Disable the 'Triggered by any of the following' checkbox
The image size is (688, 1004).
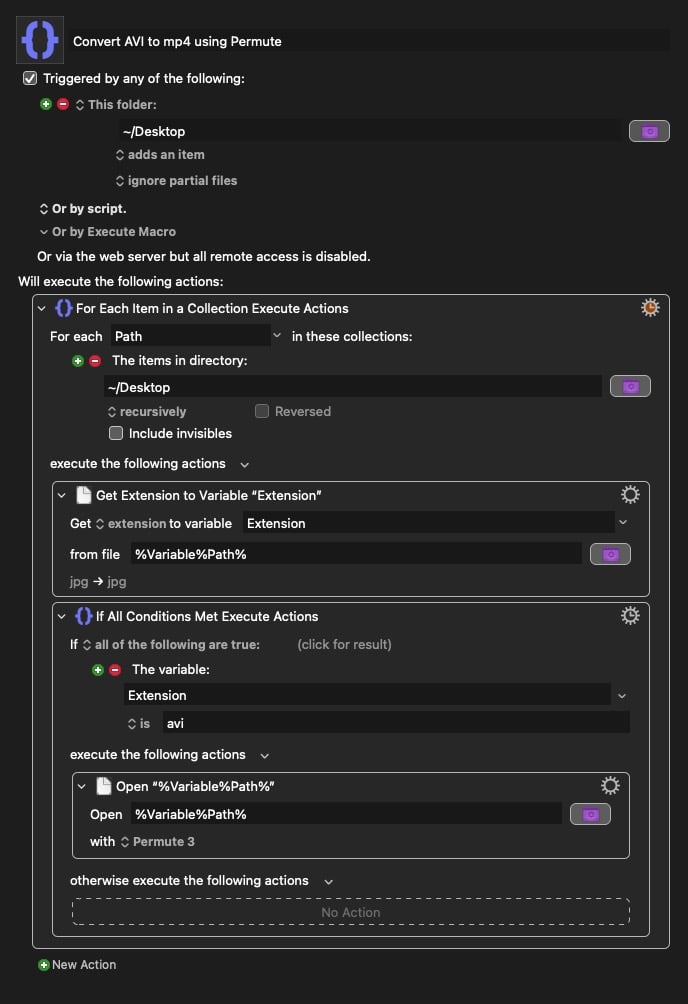click(30, 78)
